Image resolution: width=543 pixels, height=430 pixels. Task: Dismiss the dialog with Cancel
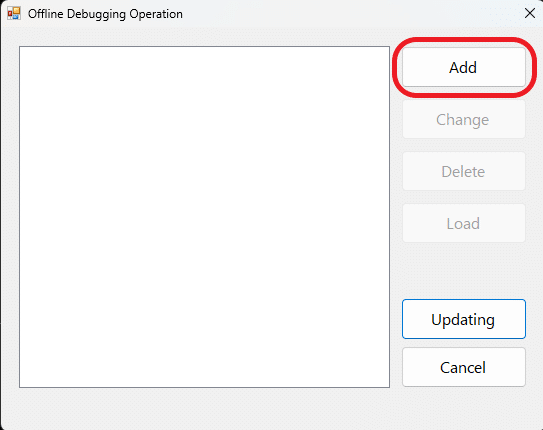[464, 367]
